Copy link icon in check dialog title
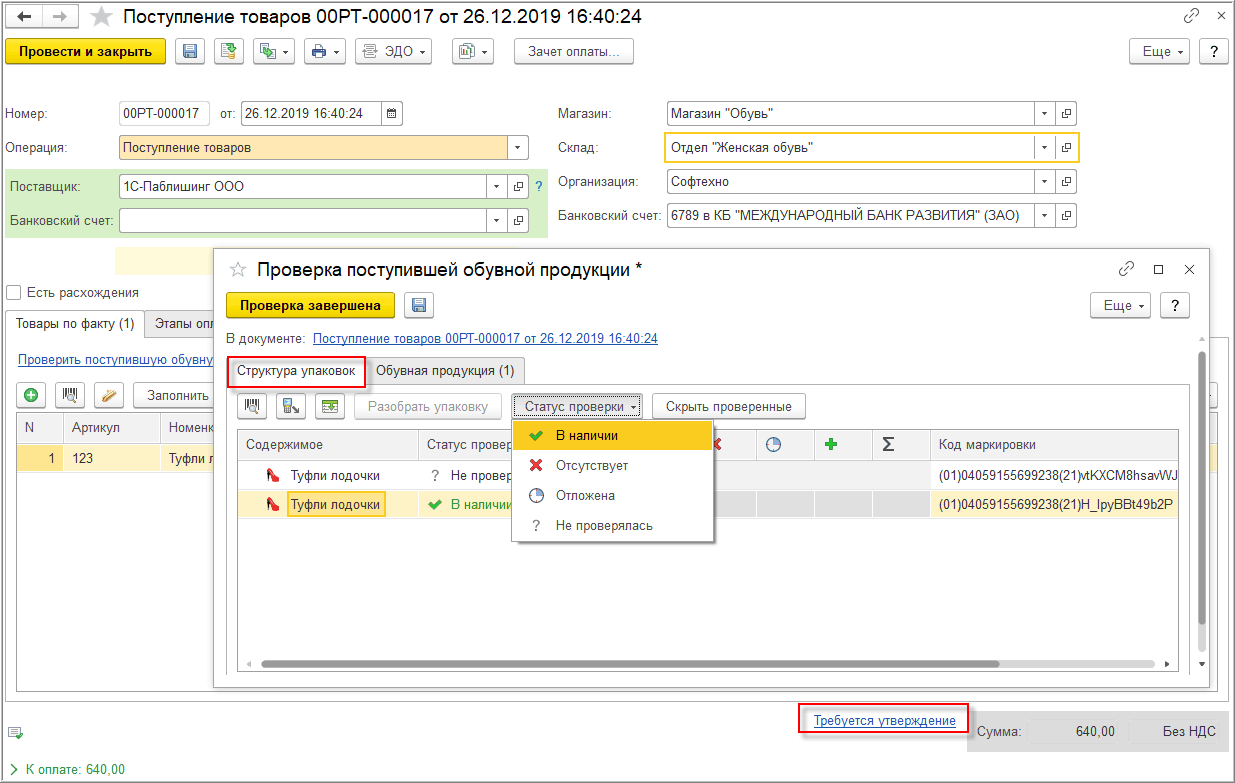The height and width of the screenshot is (783, 1235). tap(1127, 269)
